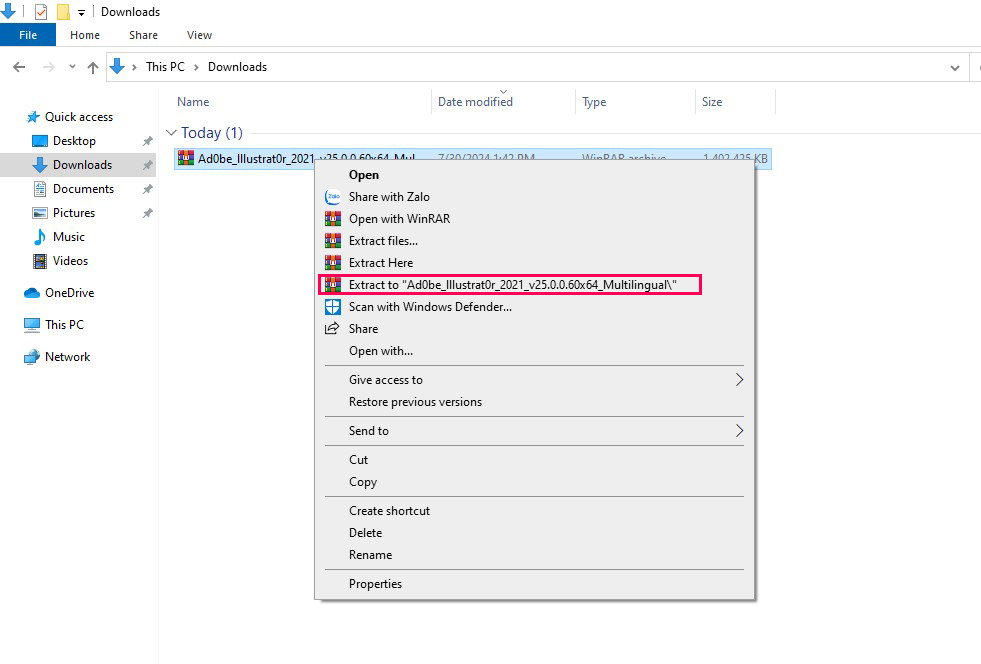Click the Music note icon in sidebar
This screenshot has width=981, height=664.
click(x=40, y=237)
